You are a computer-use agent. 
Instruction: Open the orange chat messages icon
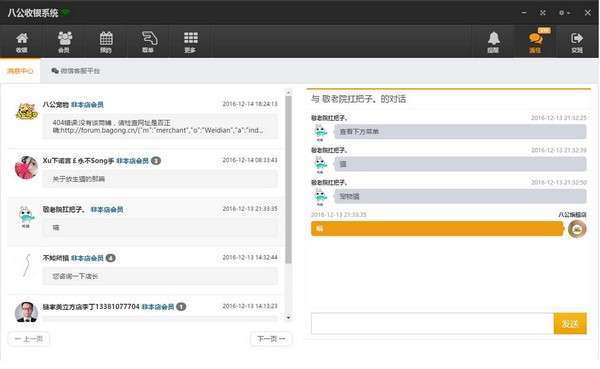tap(535, 42)
